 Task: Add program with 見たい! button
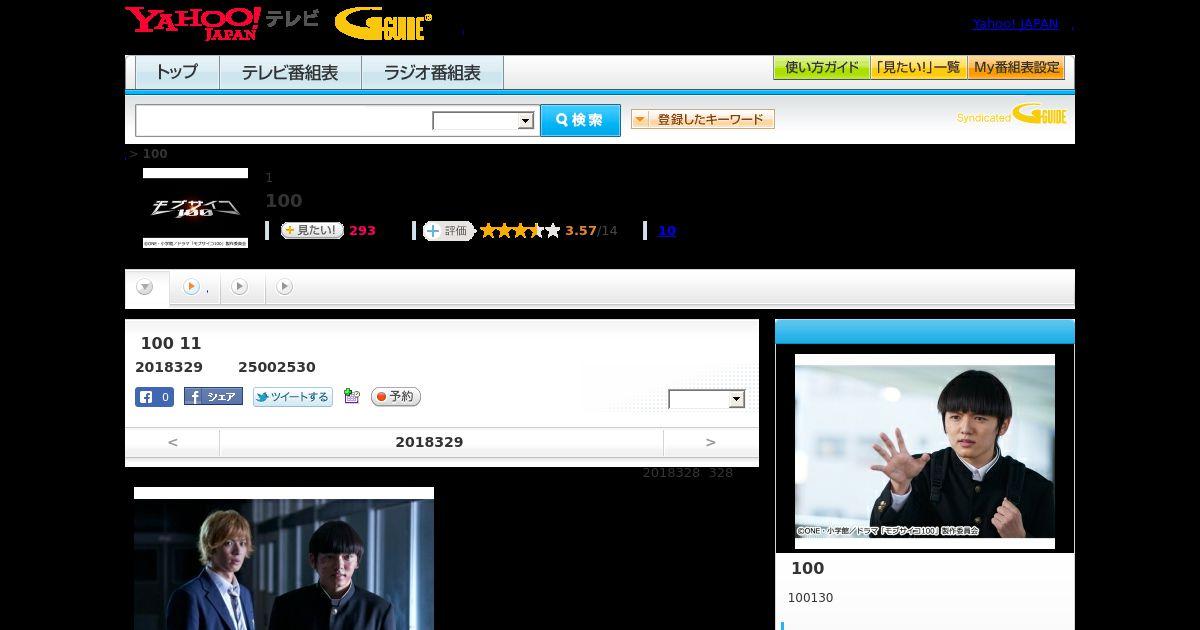click(312, 230)
